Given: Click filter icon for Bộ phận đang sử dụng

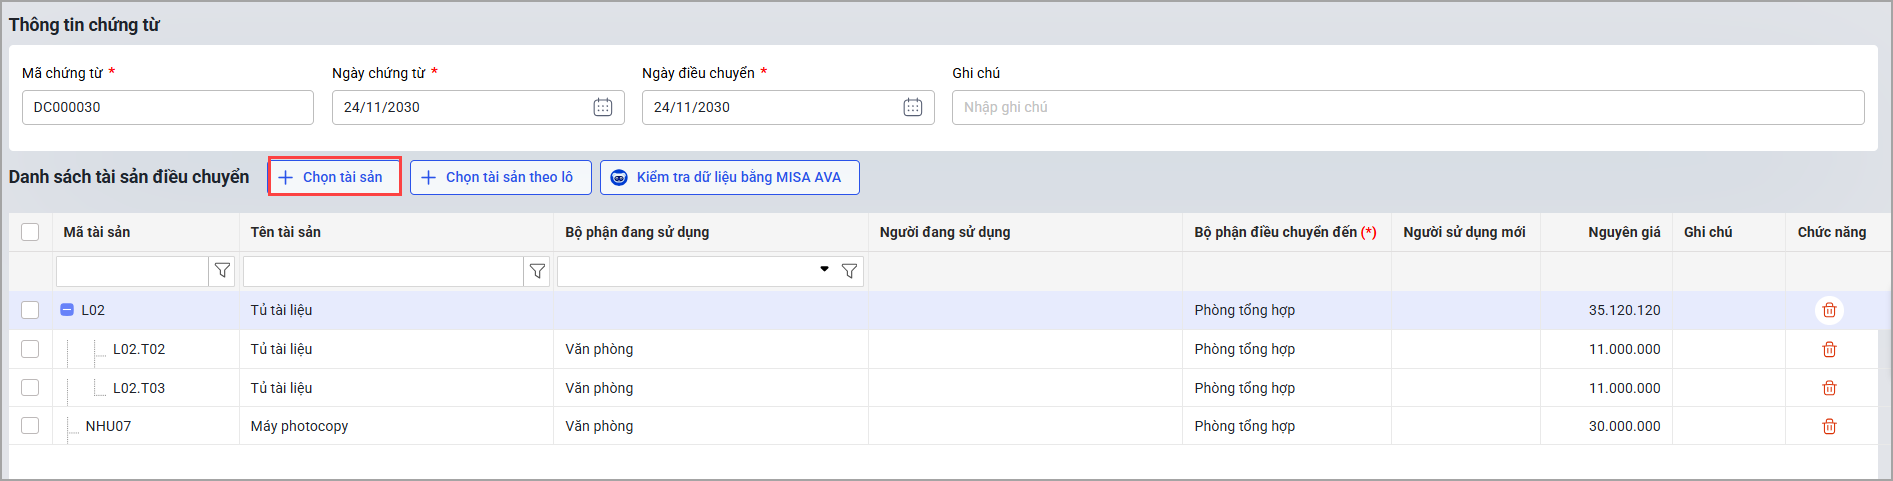Looking at the screenshot, I should pos(849,271).
